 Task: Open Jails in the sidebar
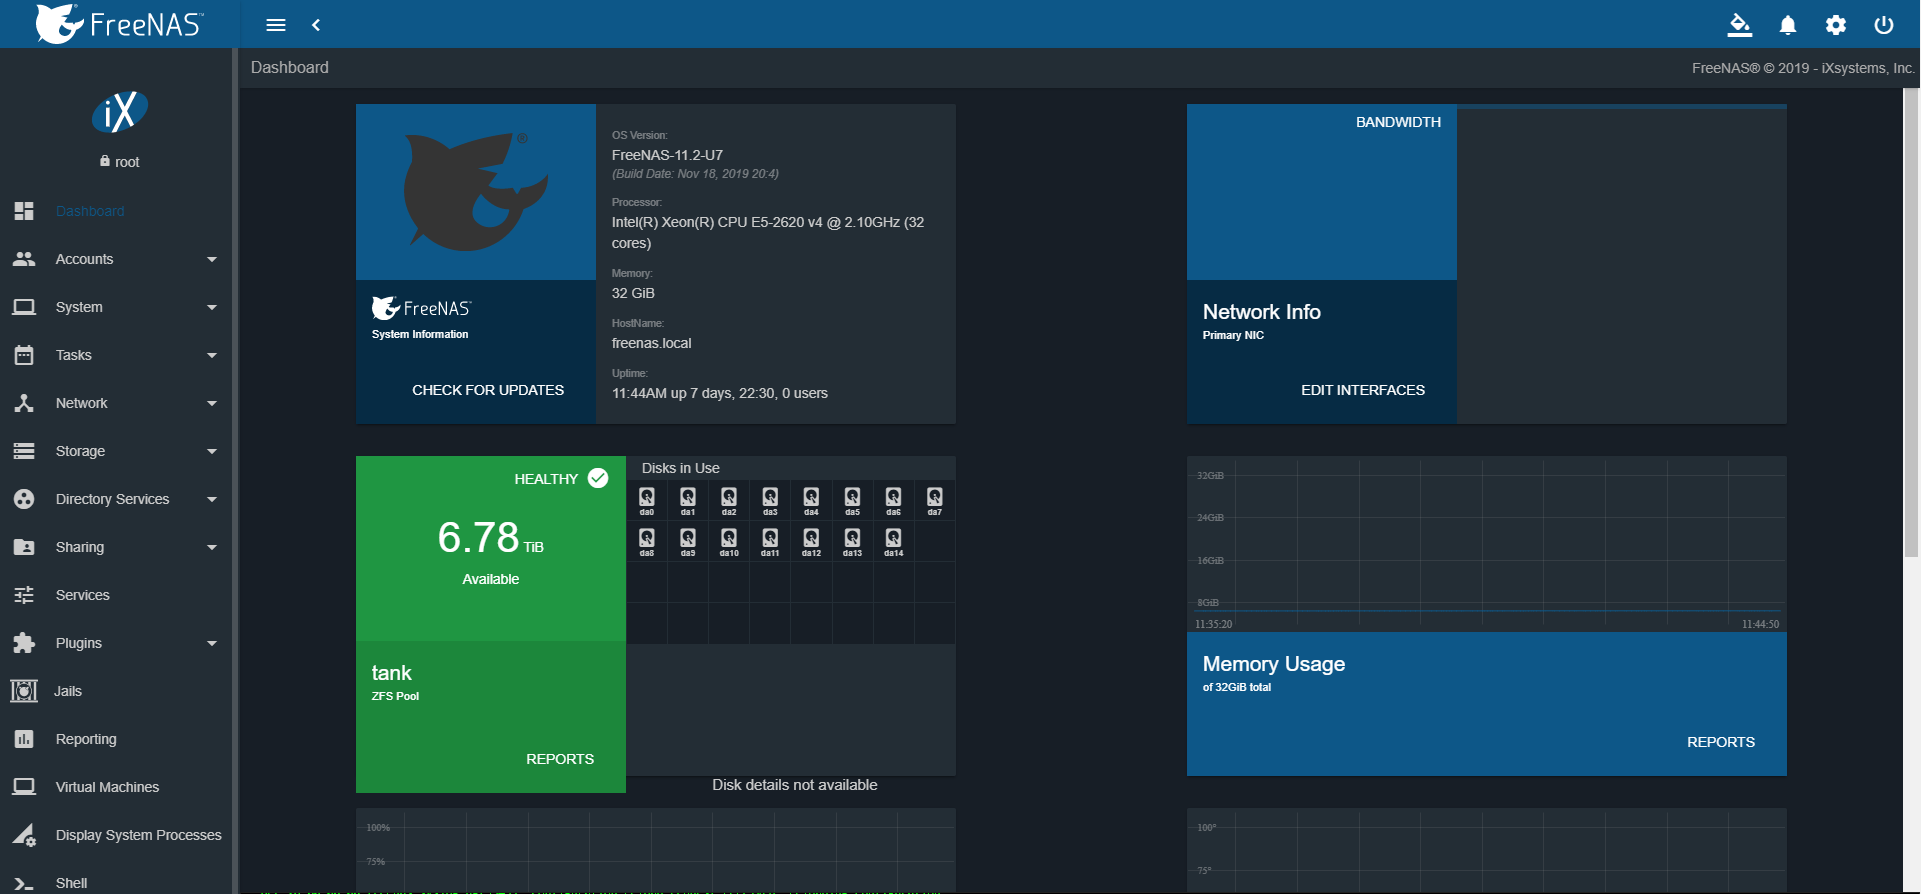click(x=116, y=691)
